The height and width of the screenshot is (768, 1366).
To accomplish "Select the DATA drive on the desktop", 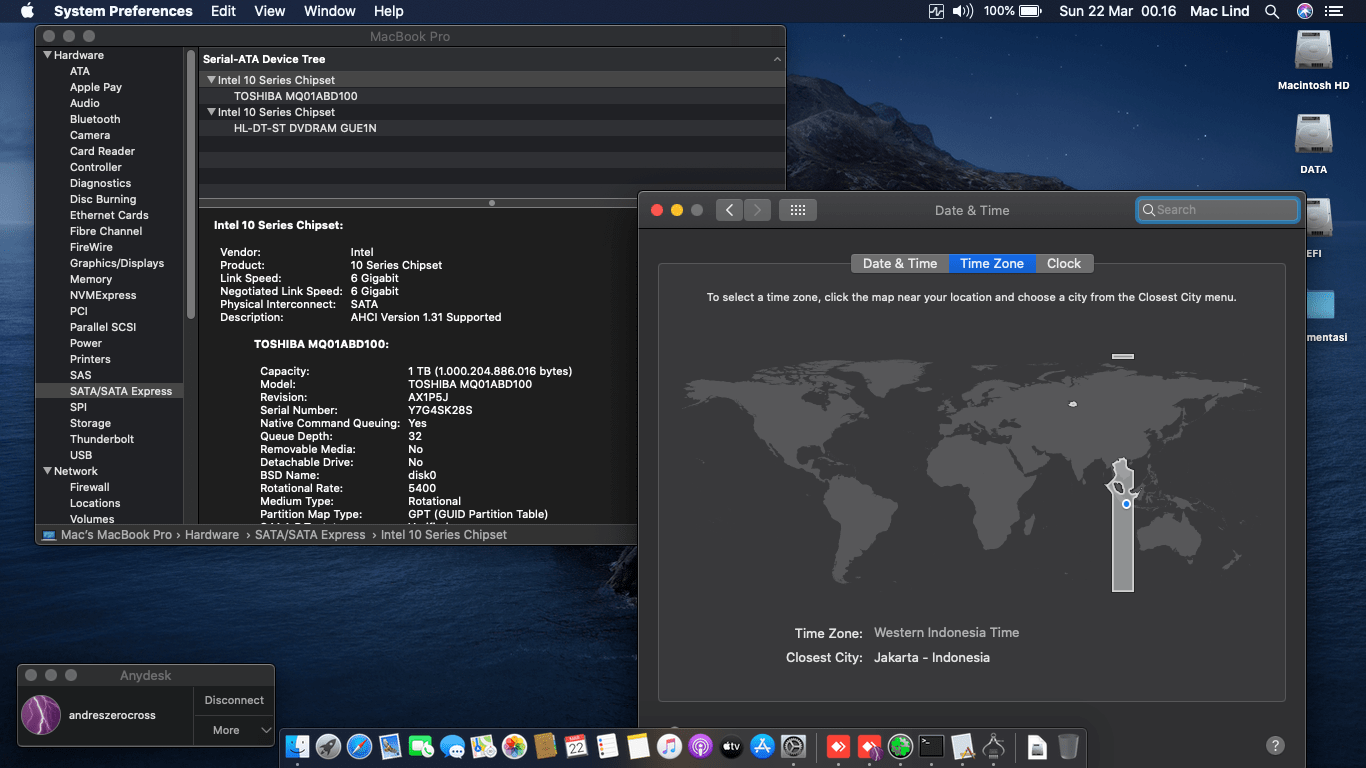I will click(x=1313, y=145).
